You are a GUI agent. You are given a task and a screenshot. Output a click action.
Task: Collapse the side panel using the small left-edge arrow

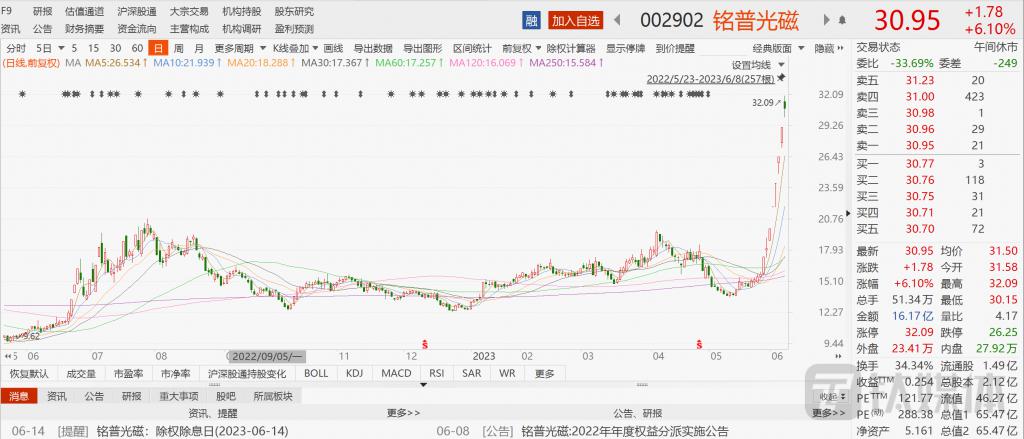click(x=849, y=213)
